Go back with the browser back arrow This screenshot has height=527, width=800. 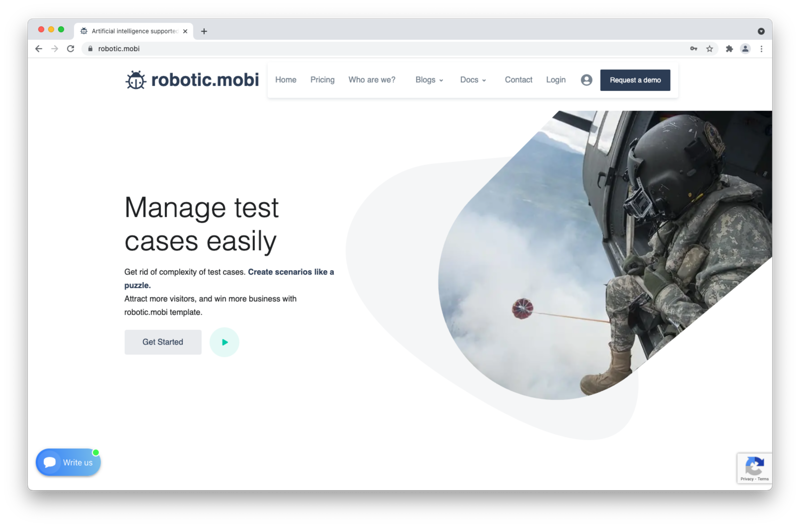click(39, 48)
